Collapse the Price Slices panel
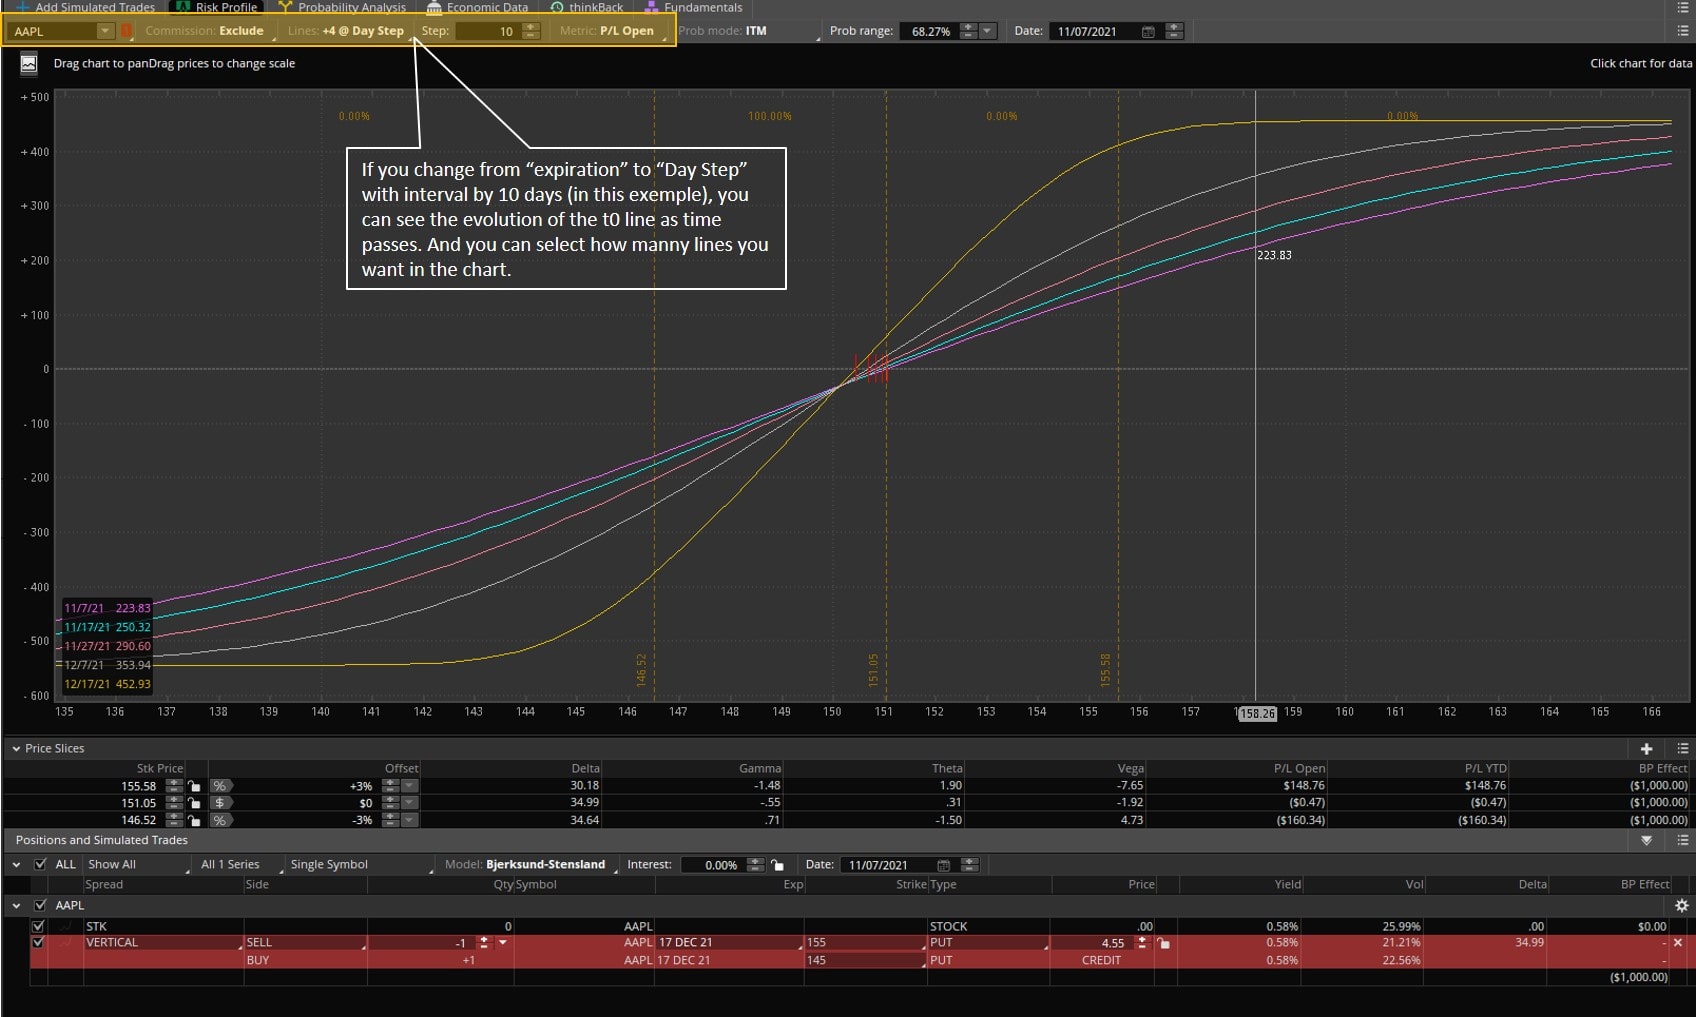Viewport: 1696px width, 1017px height. [15, 748]
